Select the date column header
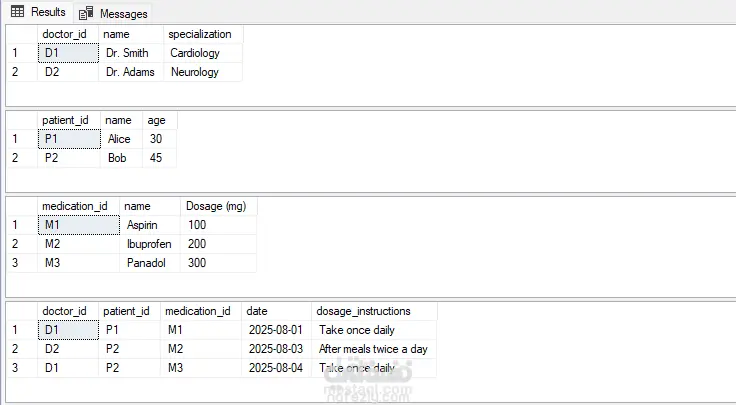The height and width of the screenshot is (405, 736). [x=257, y=311]
